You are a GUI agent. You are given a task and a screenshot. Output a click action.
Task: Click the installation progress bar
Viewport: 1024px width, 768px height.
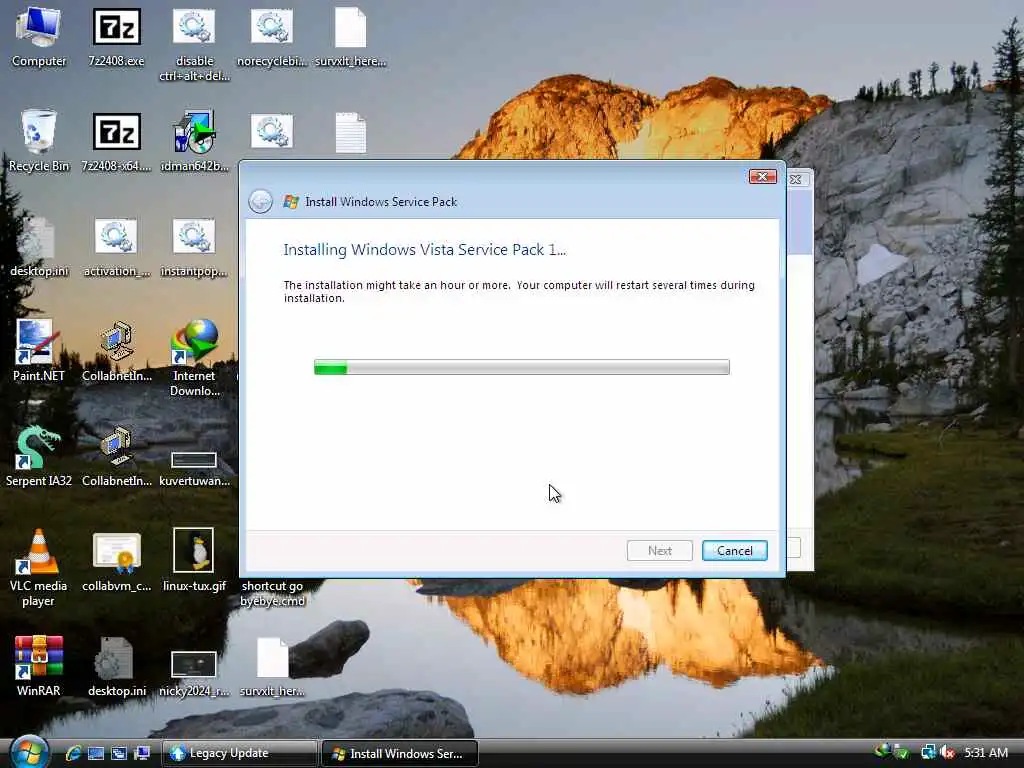click(x=521, y=367)
